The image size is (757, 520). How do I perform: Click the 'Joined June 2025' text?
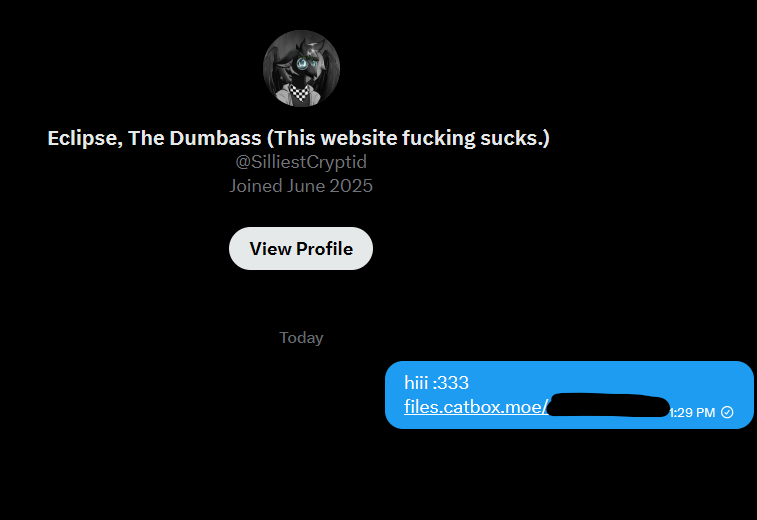301,186
